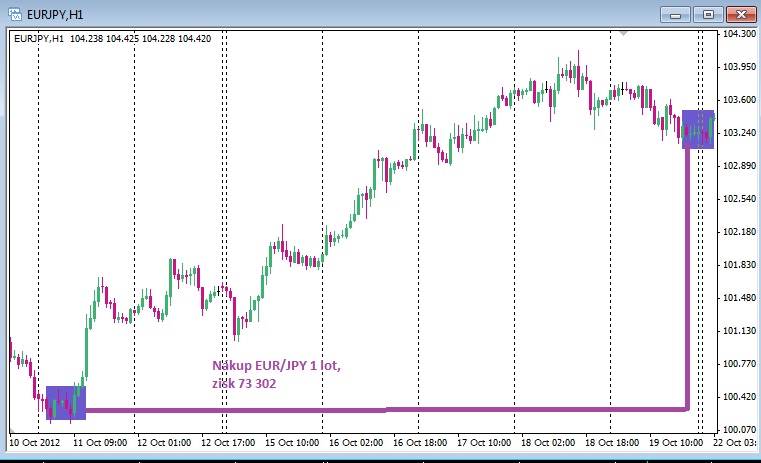Click price label 100.770 on price scale
761x463 pixels.
click(x=739, y=364)
